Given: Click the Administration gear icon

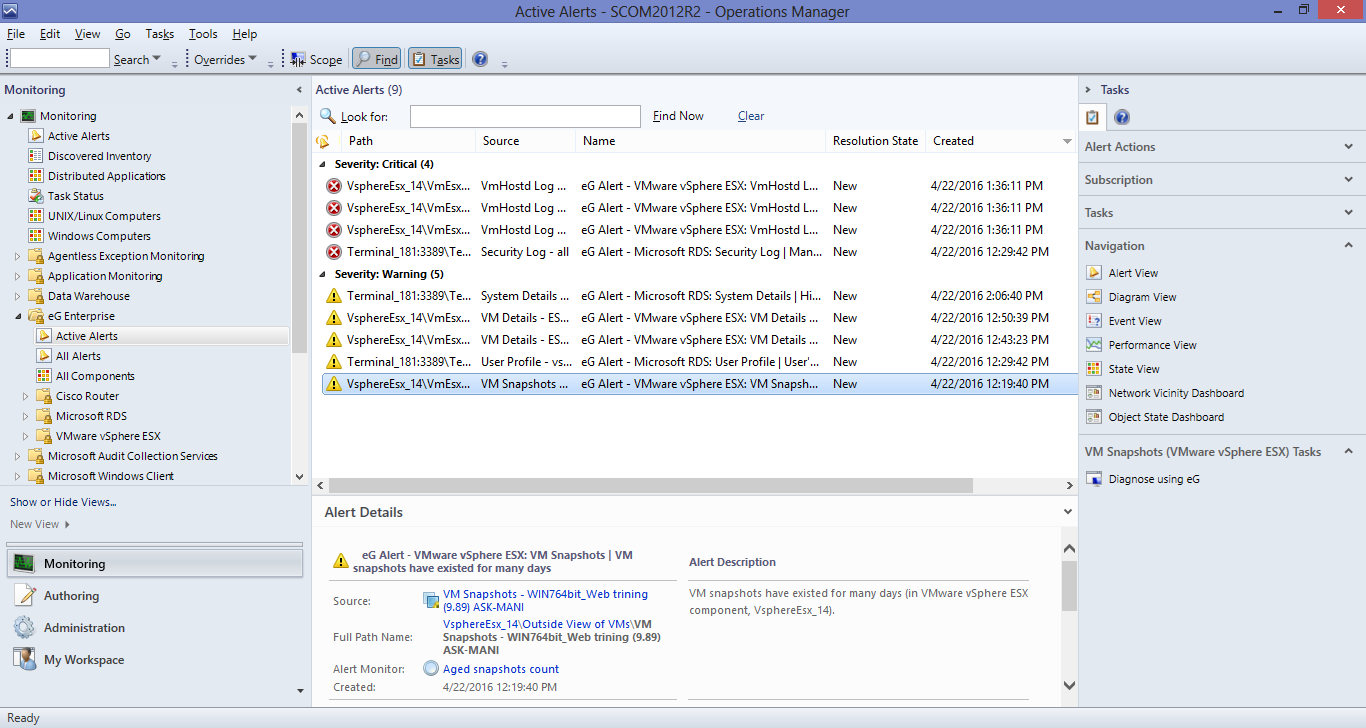Looking at the screenshot, I should point(24,628).
